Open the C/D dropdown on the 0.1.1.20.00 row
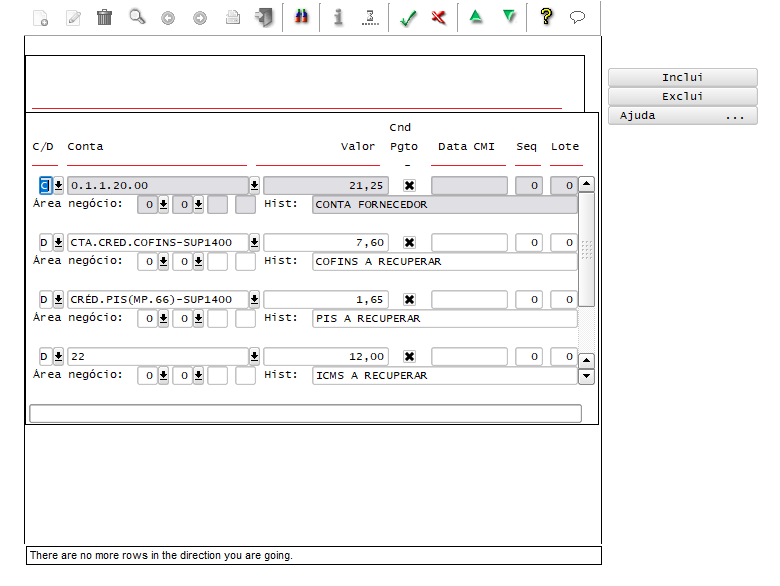 58,186
